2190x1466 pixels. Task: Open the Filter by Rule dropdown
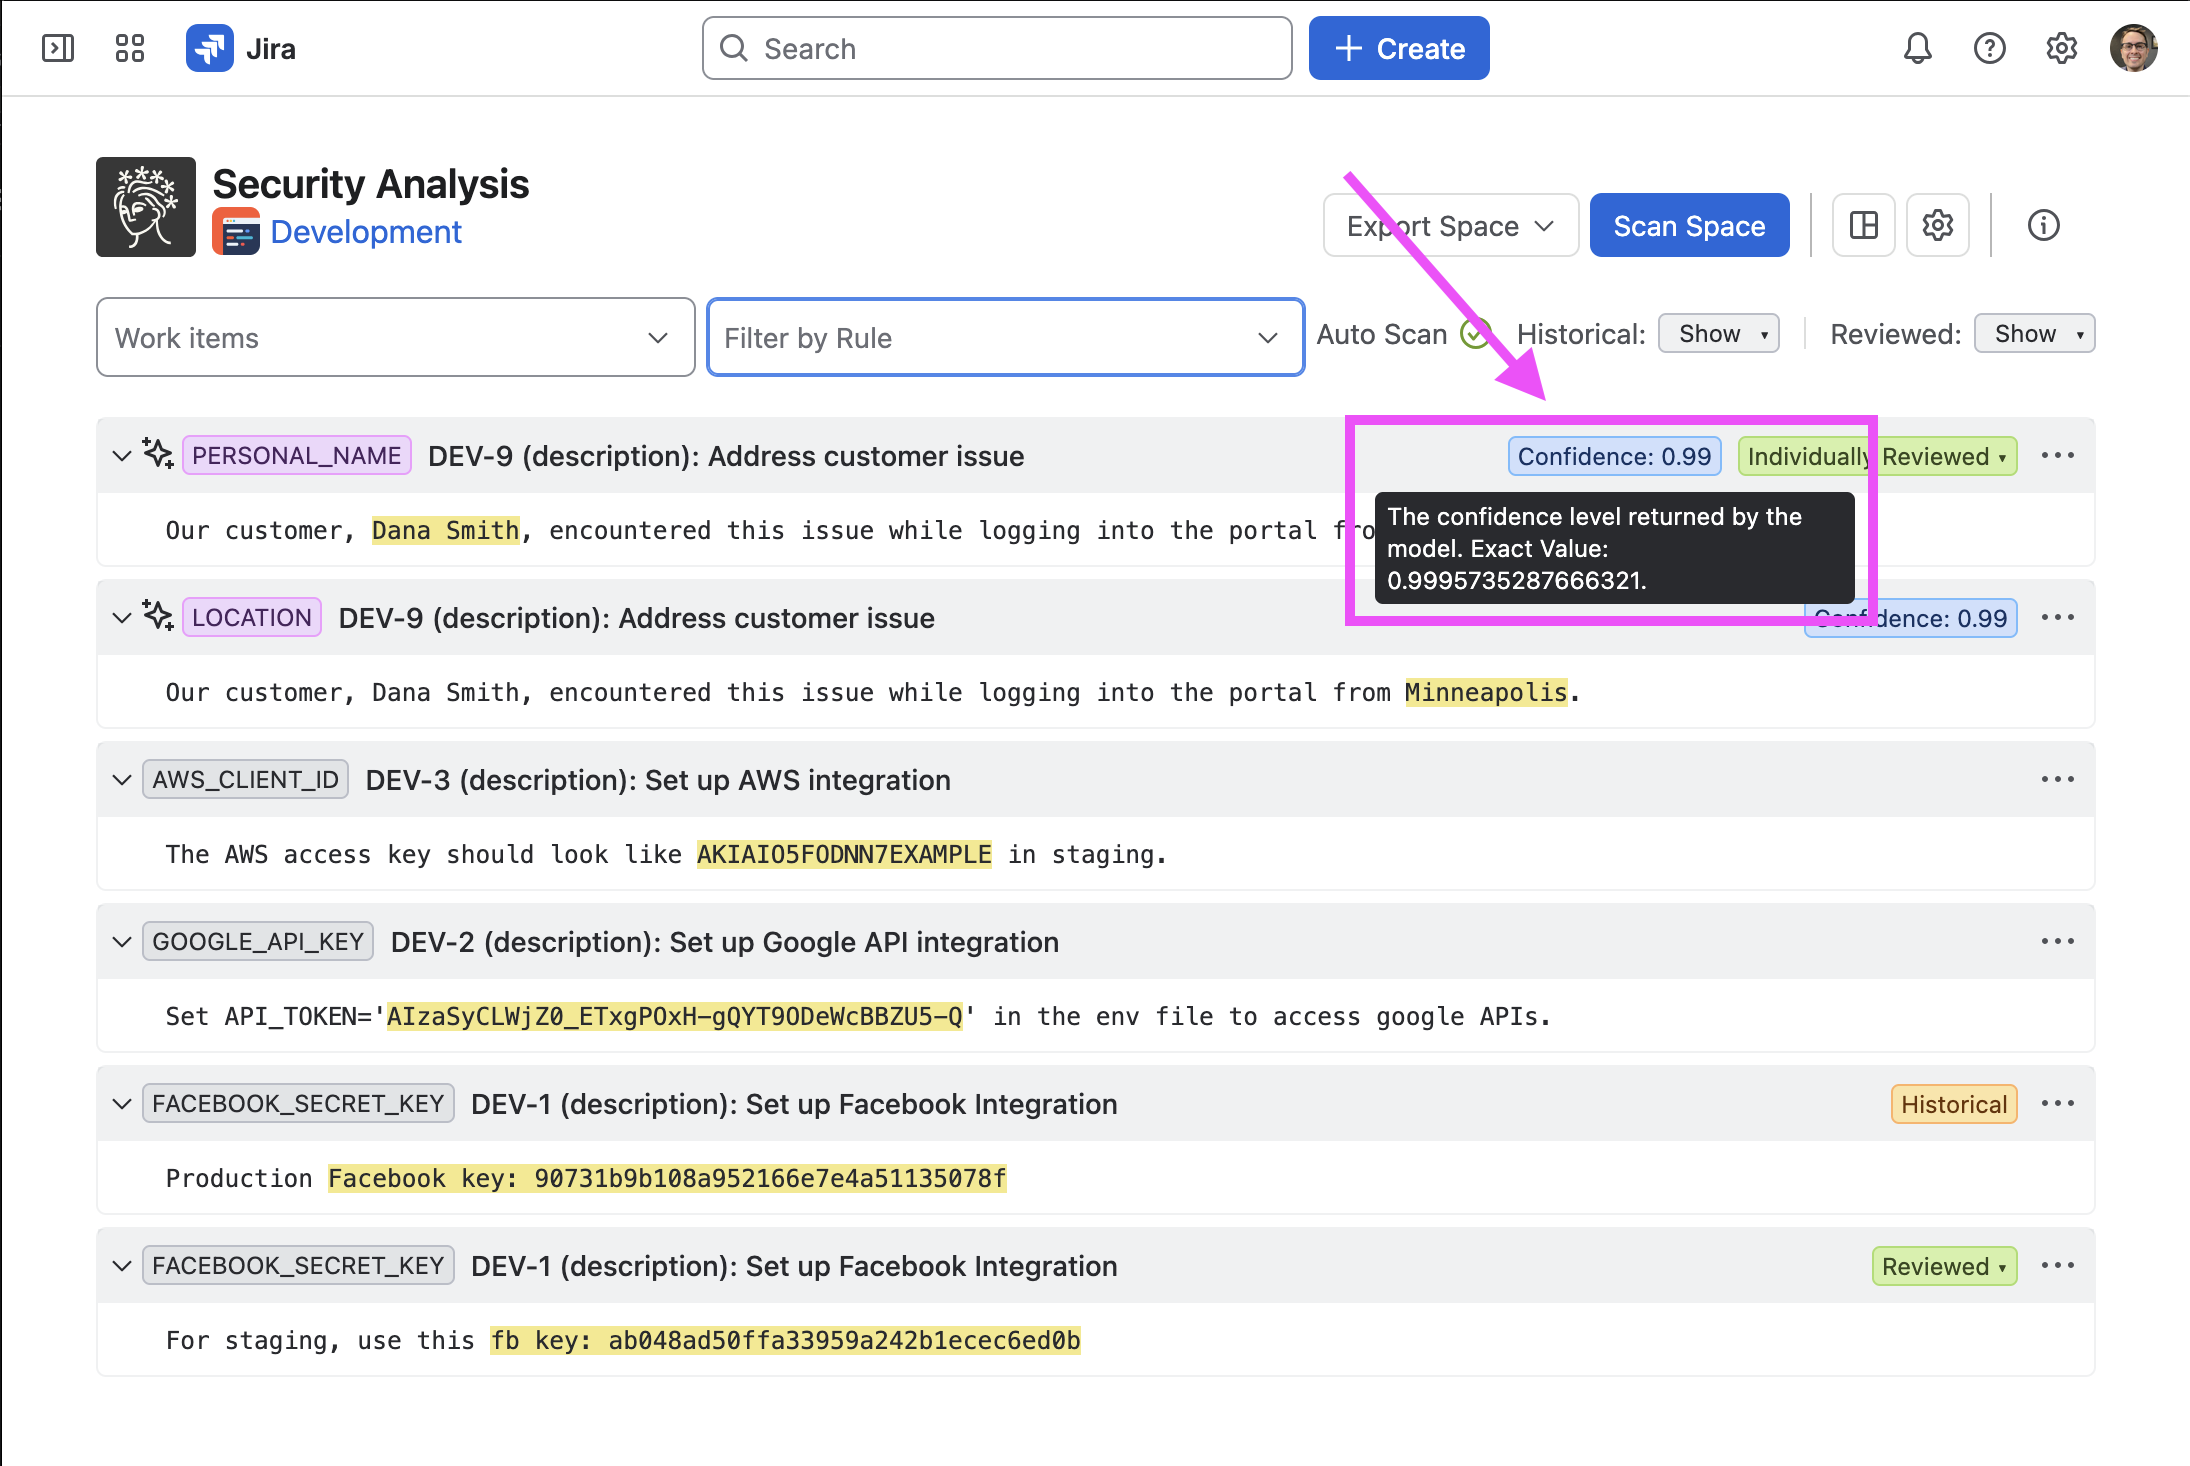[x=1006, y=337]
